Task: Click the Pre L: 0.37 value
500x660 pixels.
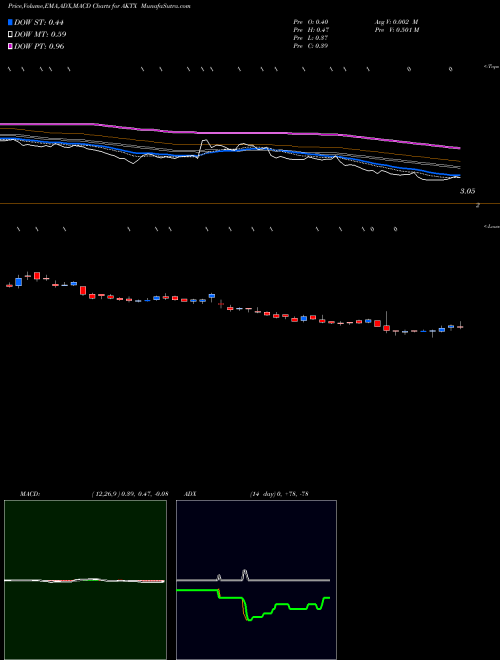Action: pos(311,38)
